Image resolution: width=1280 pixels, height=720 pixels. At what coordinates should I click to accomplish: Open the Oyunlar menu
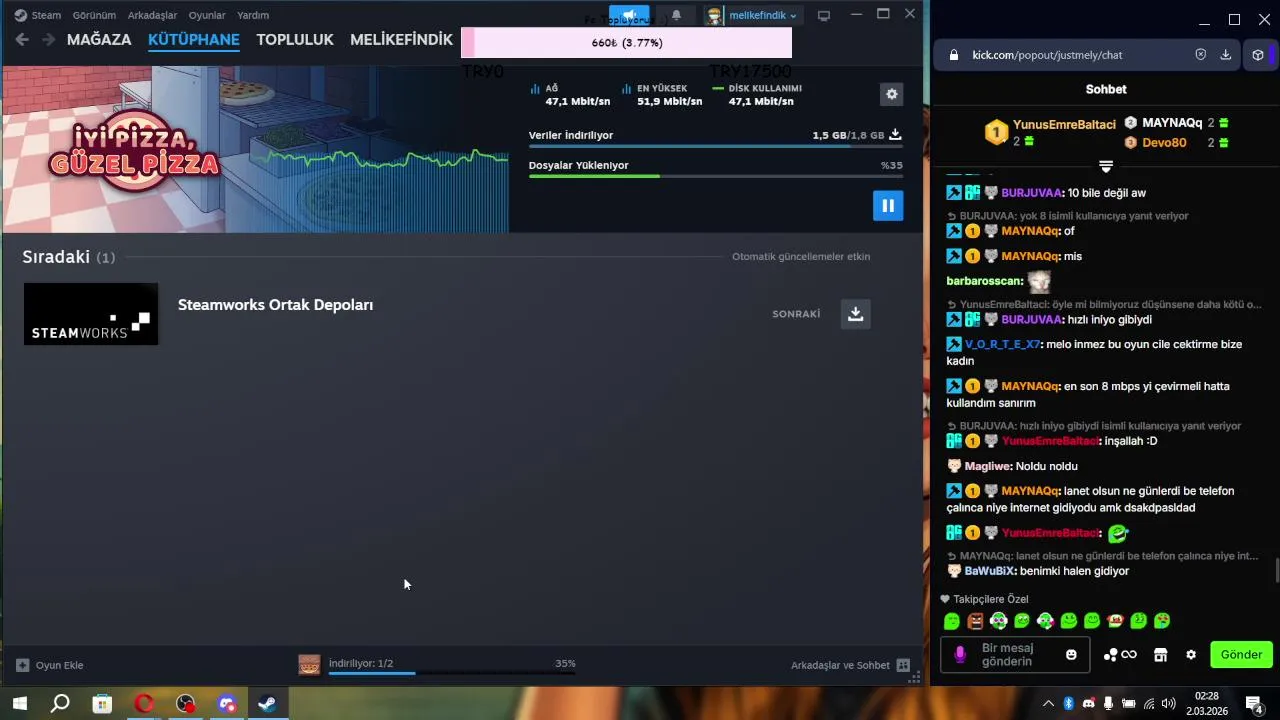coord(207,15)
